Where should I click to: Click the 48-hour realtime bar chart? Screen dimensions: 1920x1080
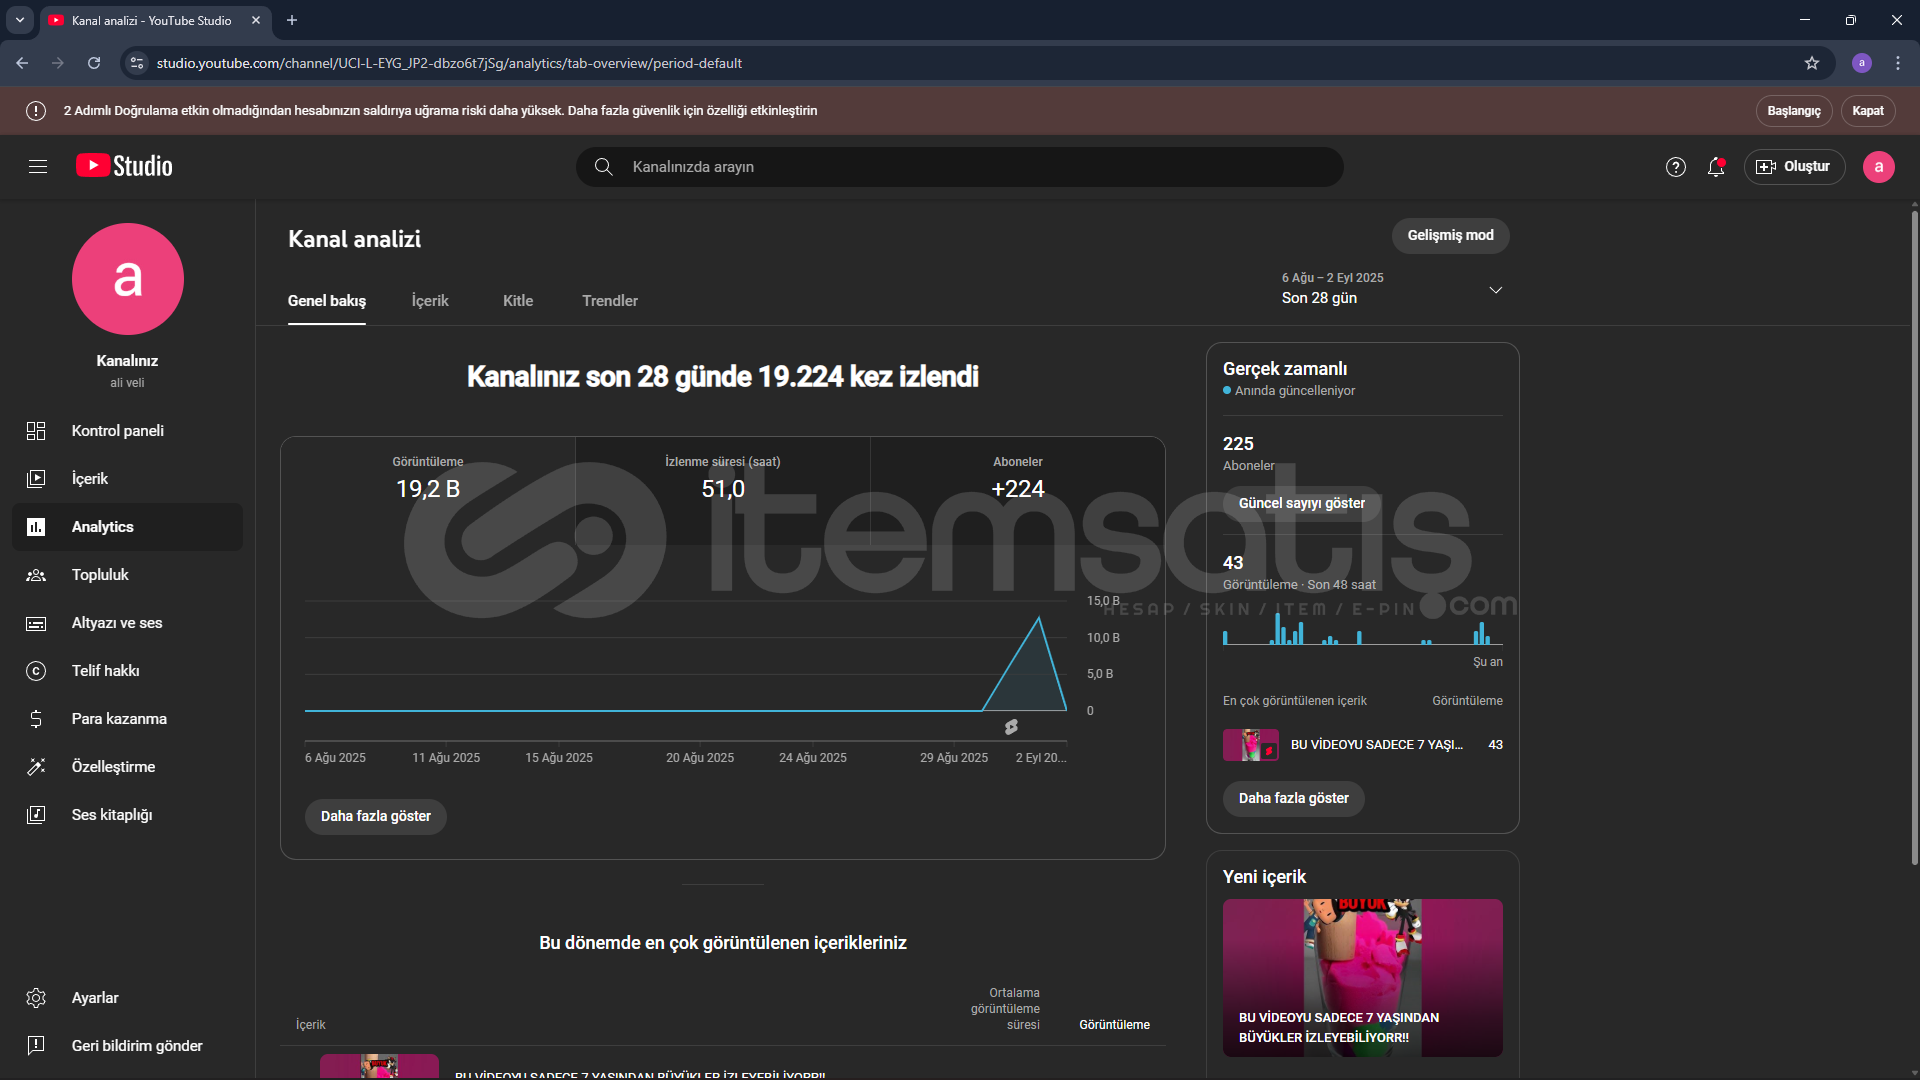pos(1363,628)
